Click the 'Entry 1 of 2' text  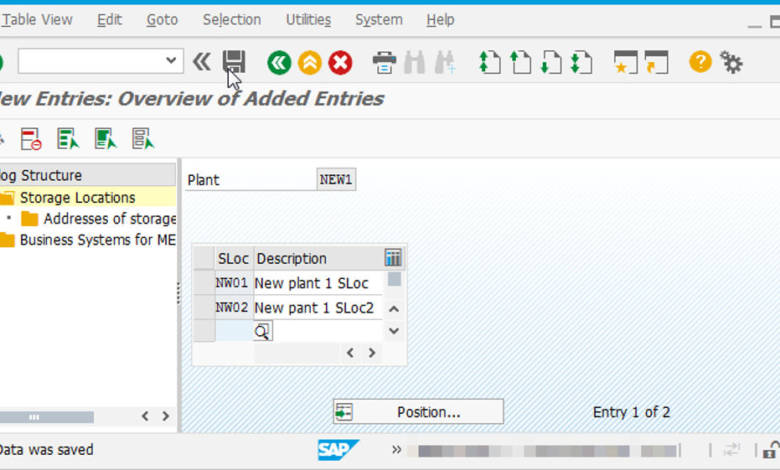pos(631,412)
